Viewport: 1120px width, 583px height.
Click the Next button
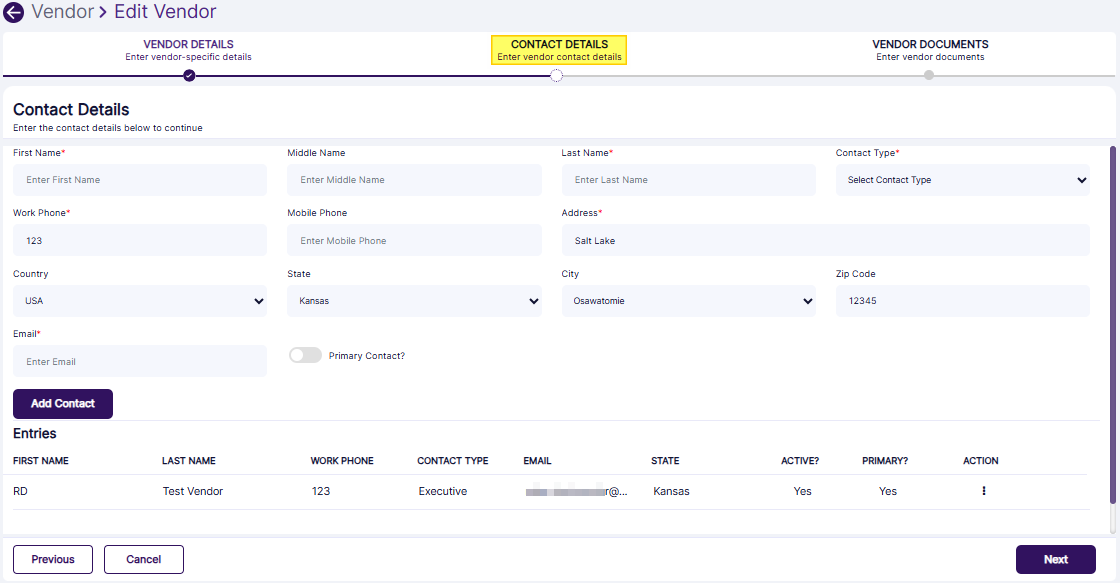pos(1055,560)
